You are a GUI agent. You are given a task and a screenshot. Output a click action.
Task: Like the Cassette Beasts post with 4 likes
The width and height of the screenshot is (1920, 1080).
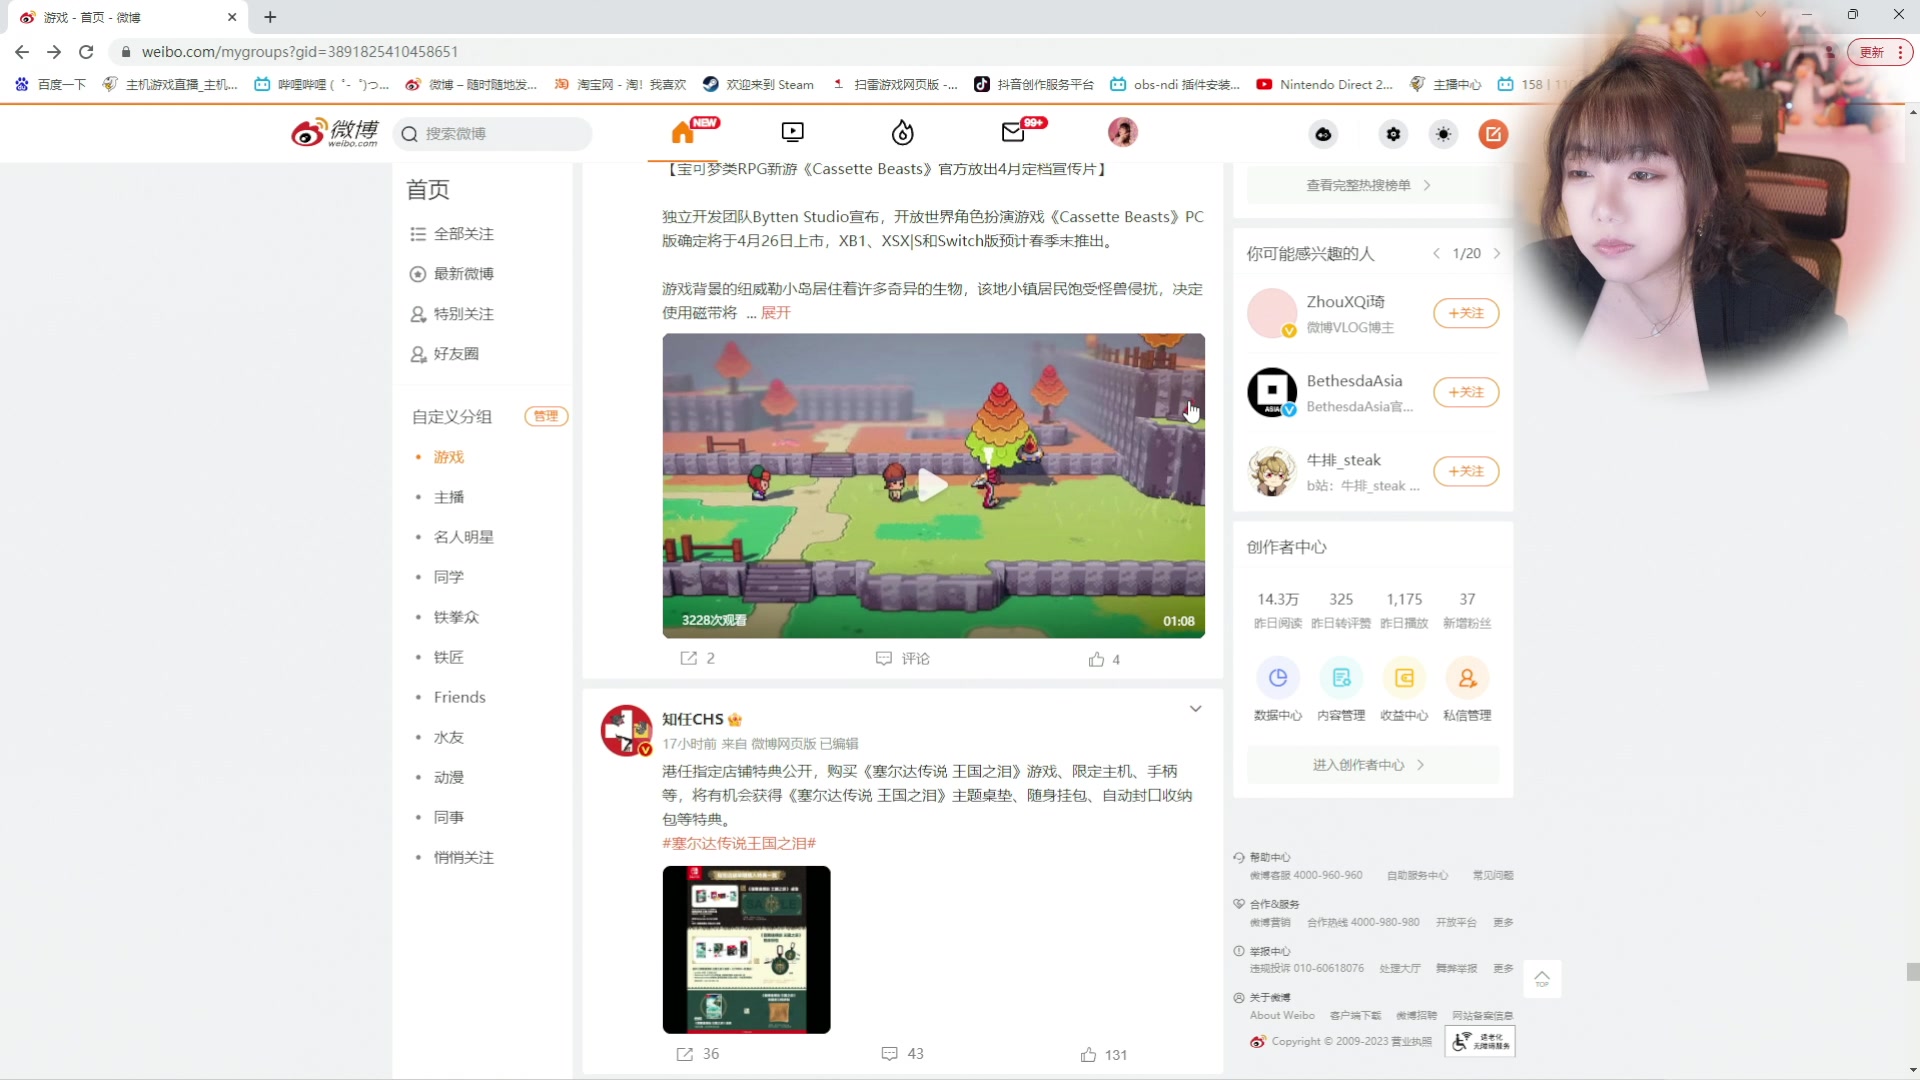coord(1104,659)
